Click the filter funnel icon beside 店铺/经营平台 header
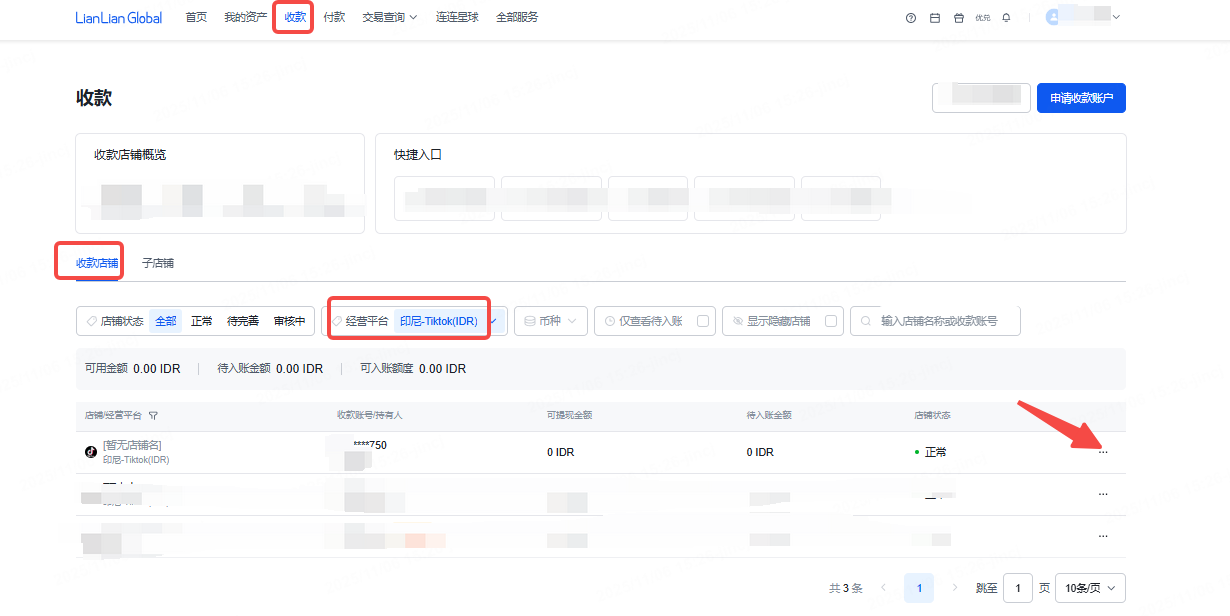Screen dimensions: 1230x616 coord(154,415)
